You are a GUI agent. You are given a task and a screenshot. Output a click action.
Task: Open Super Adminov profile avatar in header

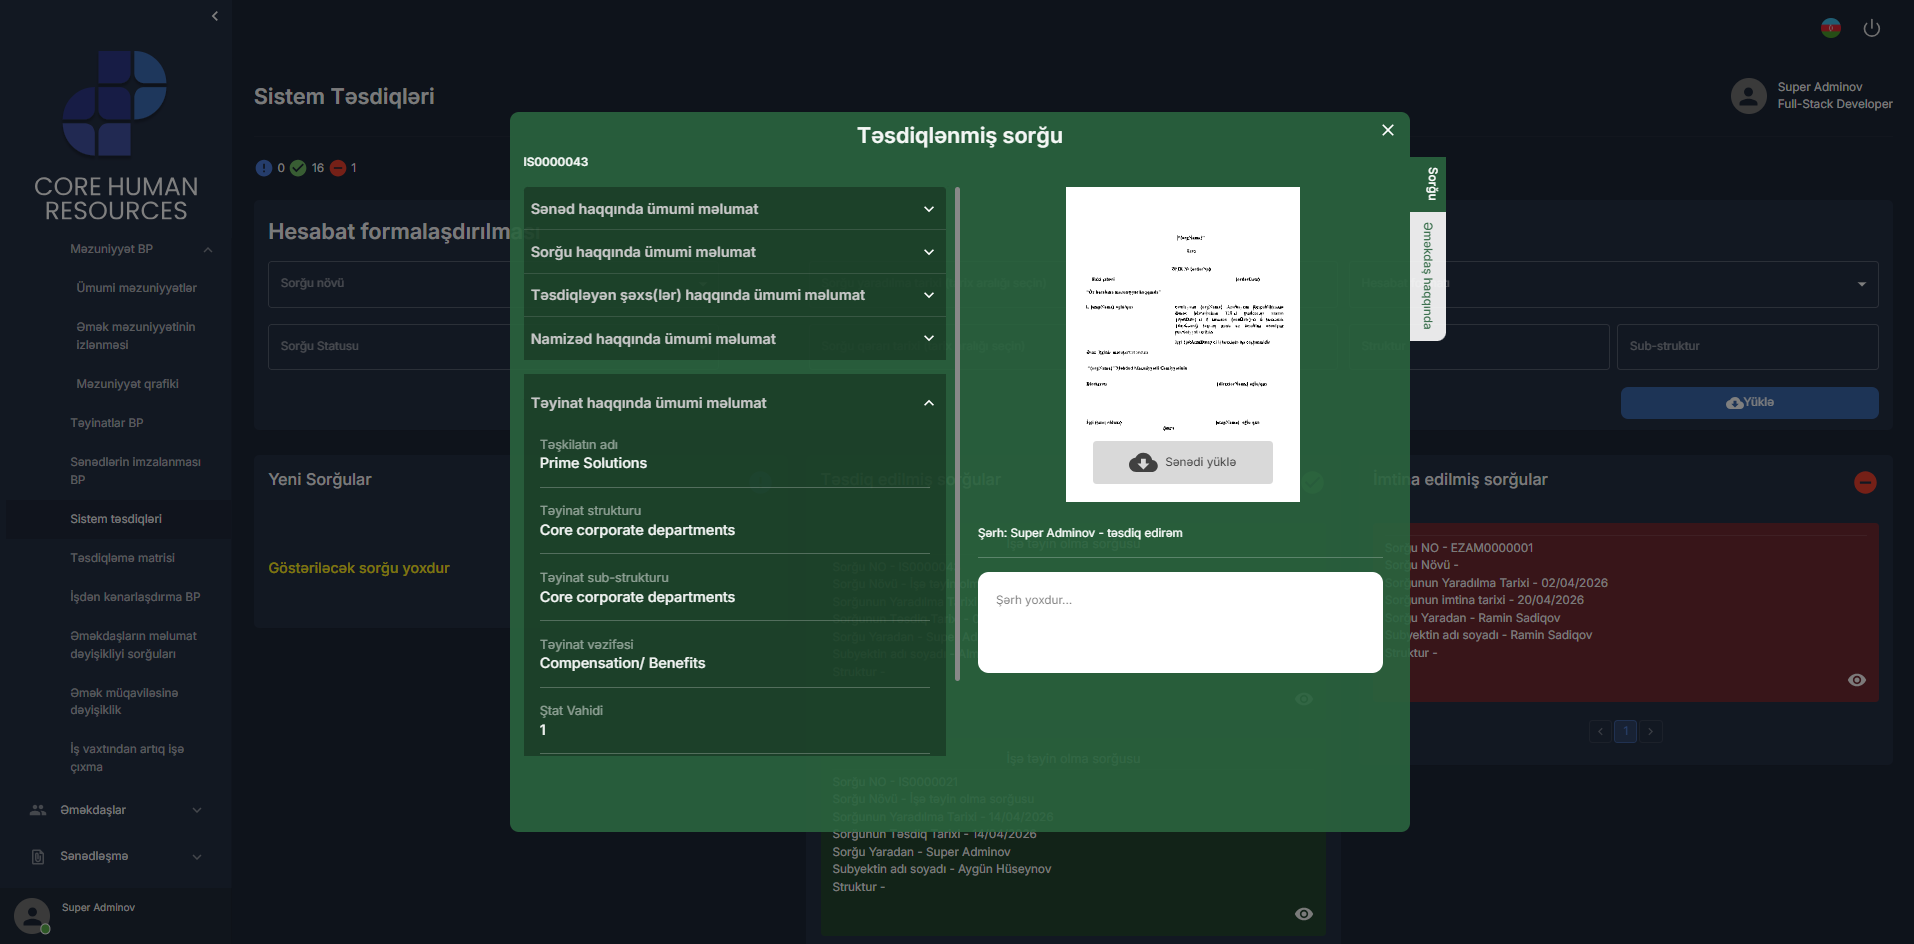pyautogui.click(x=1749, y=96)
